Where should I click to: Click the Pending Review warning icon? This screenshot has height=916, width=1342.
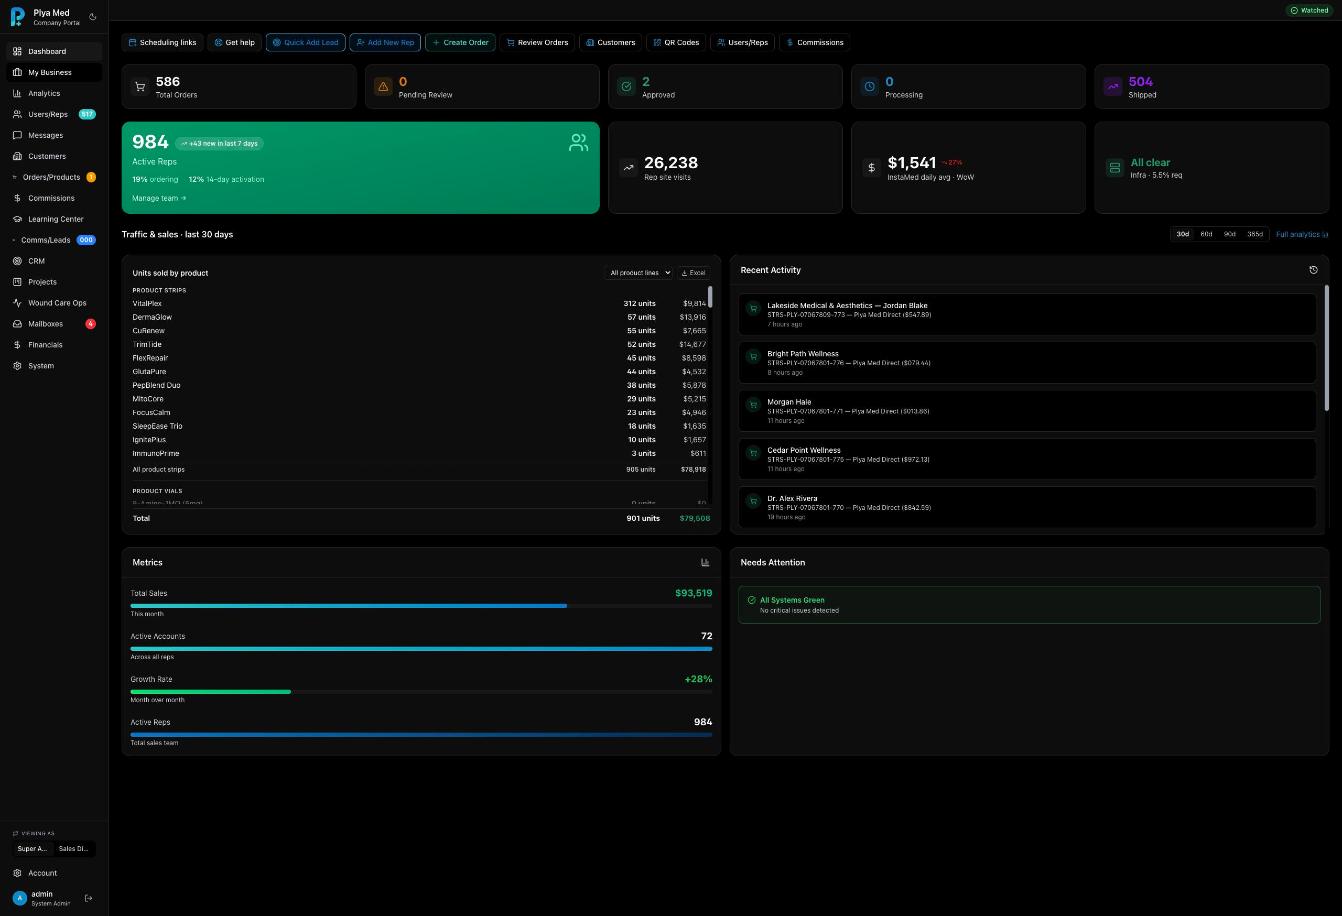[x=383, y=87]
